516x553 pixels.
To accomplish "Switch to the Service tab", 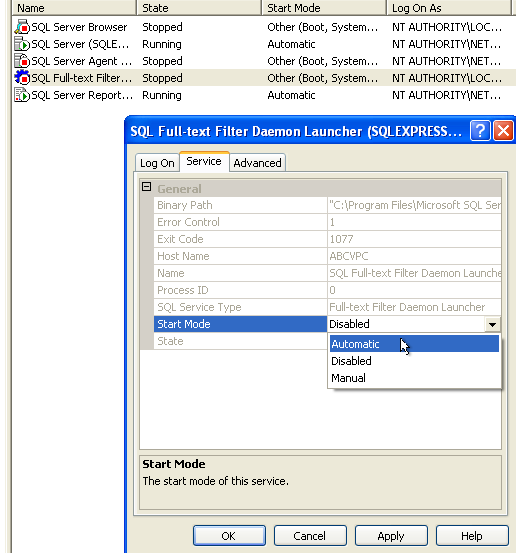I will click(204, 162).
